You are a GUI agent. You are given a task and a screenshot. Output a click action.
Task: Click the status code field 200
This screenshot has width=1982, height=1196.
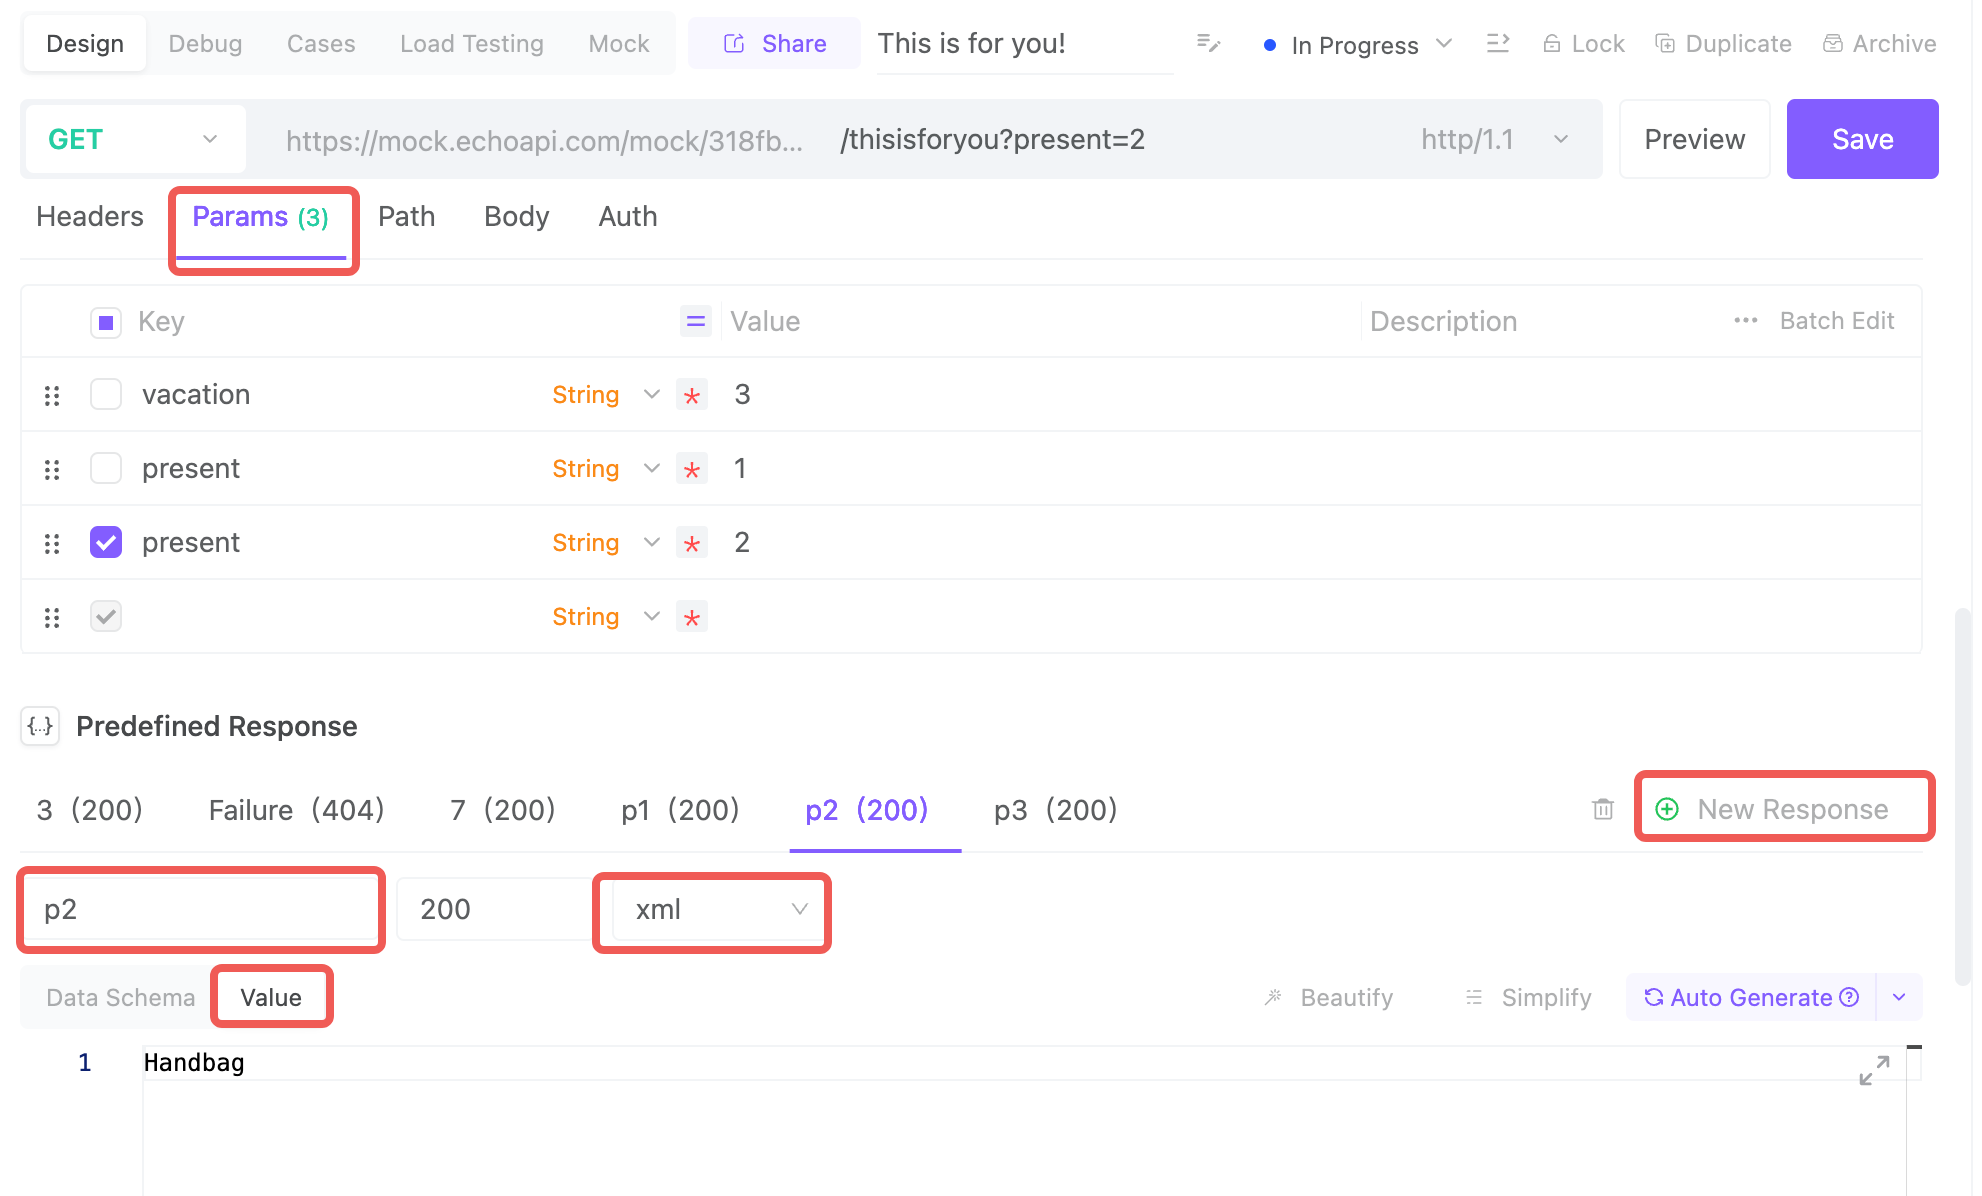click(x=497, y=909)
